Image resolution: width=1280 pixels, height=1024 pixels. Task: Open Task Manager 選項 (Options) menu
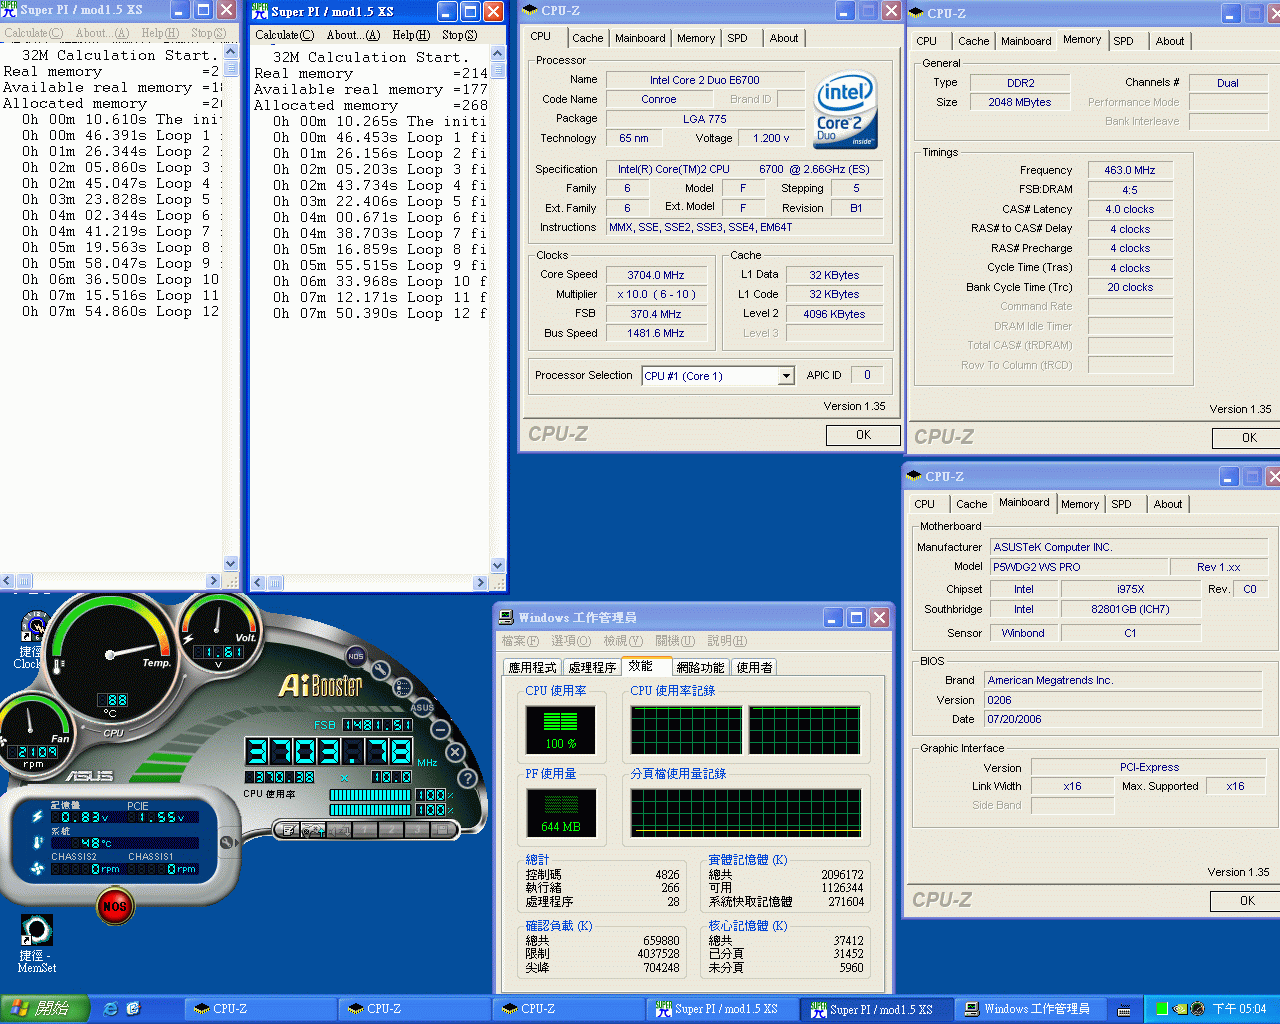571,641
